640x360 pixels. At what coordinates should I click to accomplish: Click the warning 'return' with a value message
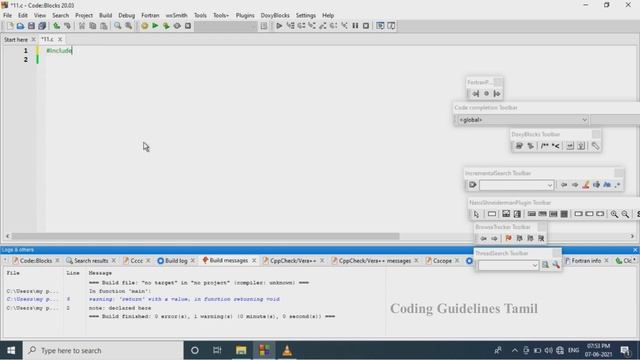(184, 299)
